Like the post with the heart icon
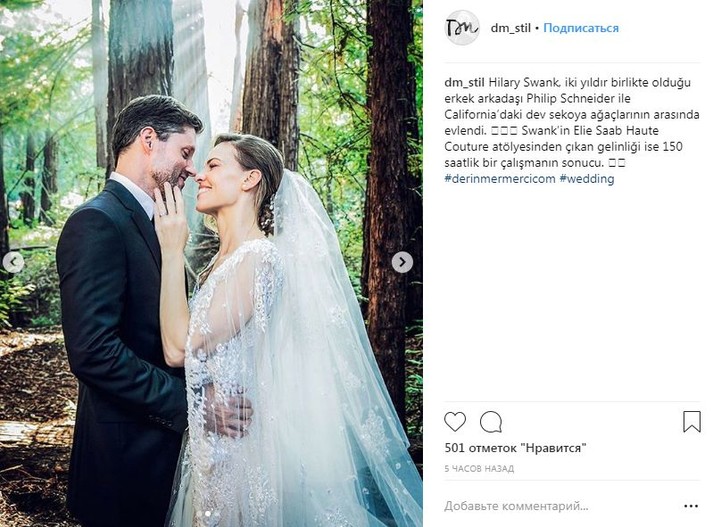Viewport: 713px width, 527px height. (x=455, y=422)
